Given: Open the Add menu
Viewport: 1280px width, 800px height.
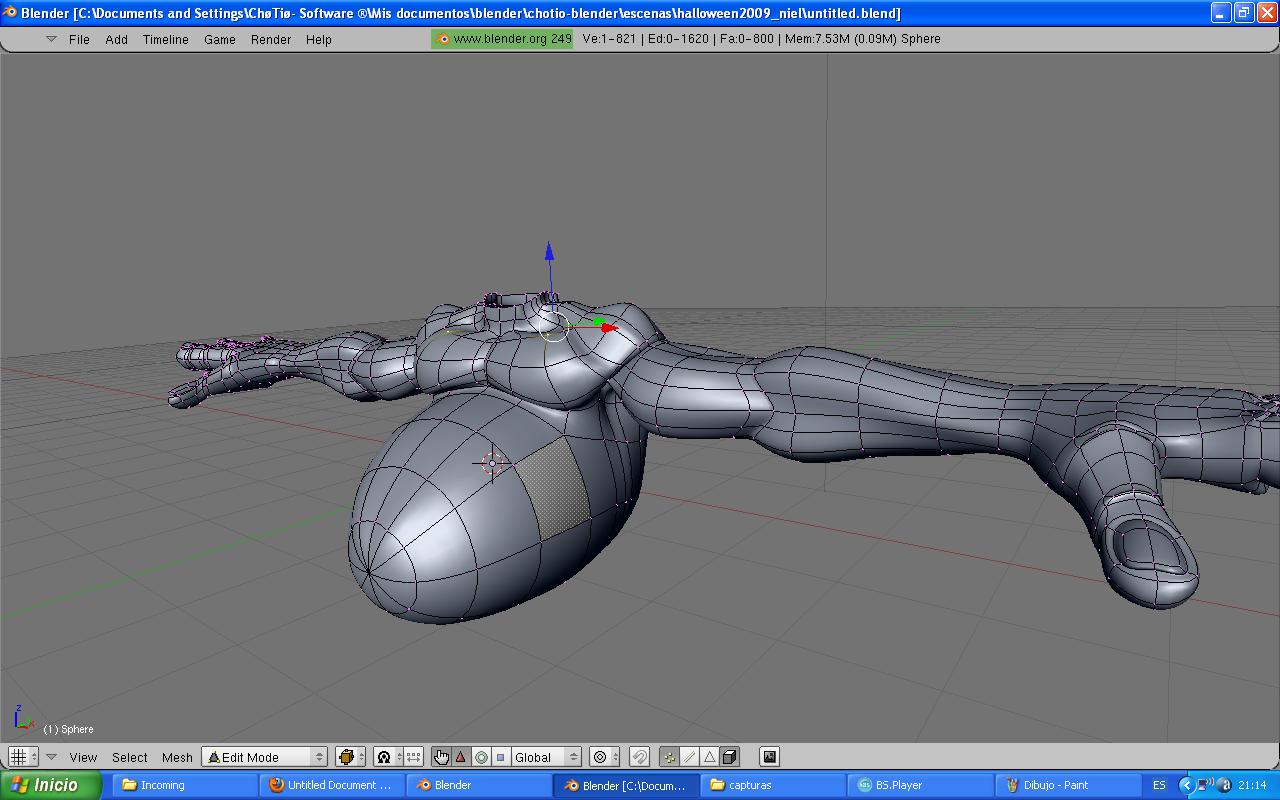Looking at the screenshot, I should (117, 39).
